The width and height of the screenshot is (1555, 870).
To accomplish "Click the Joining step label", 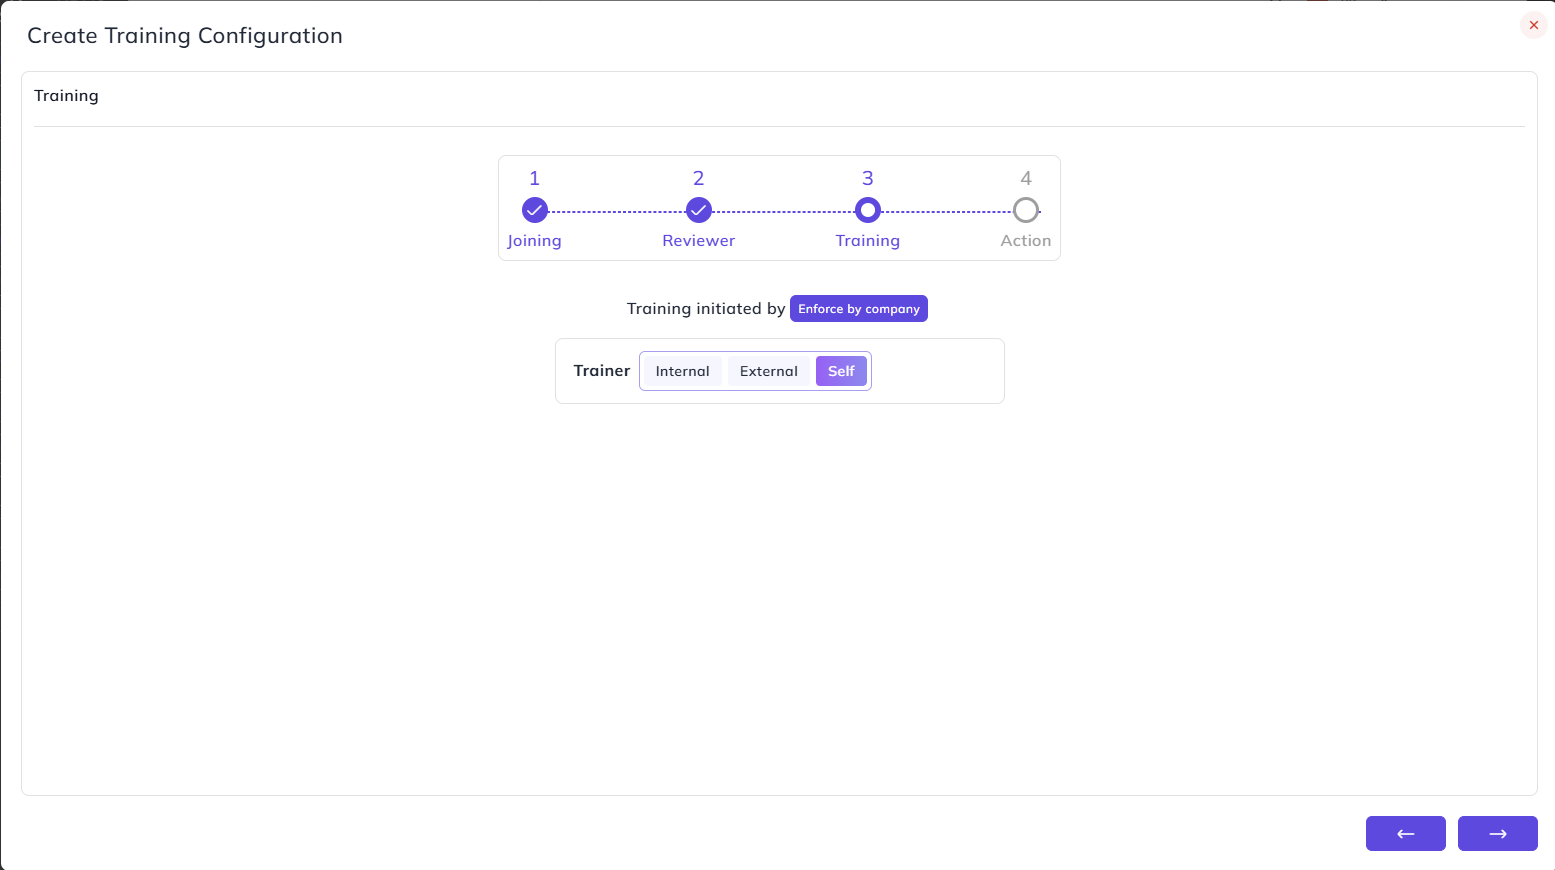I will (534, 241).
